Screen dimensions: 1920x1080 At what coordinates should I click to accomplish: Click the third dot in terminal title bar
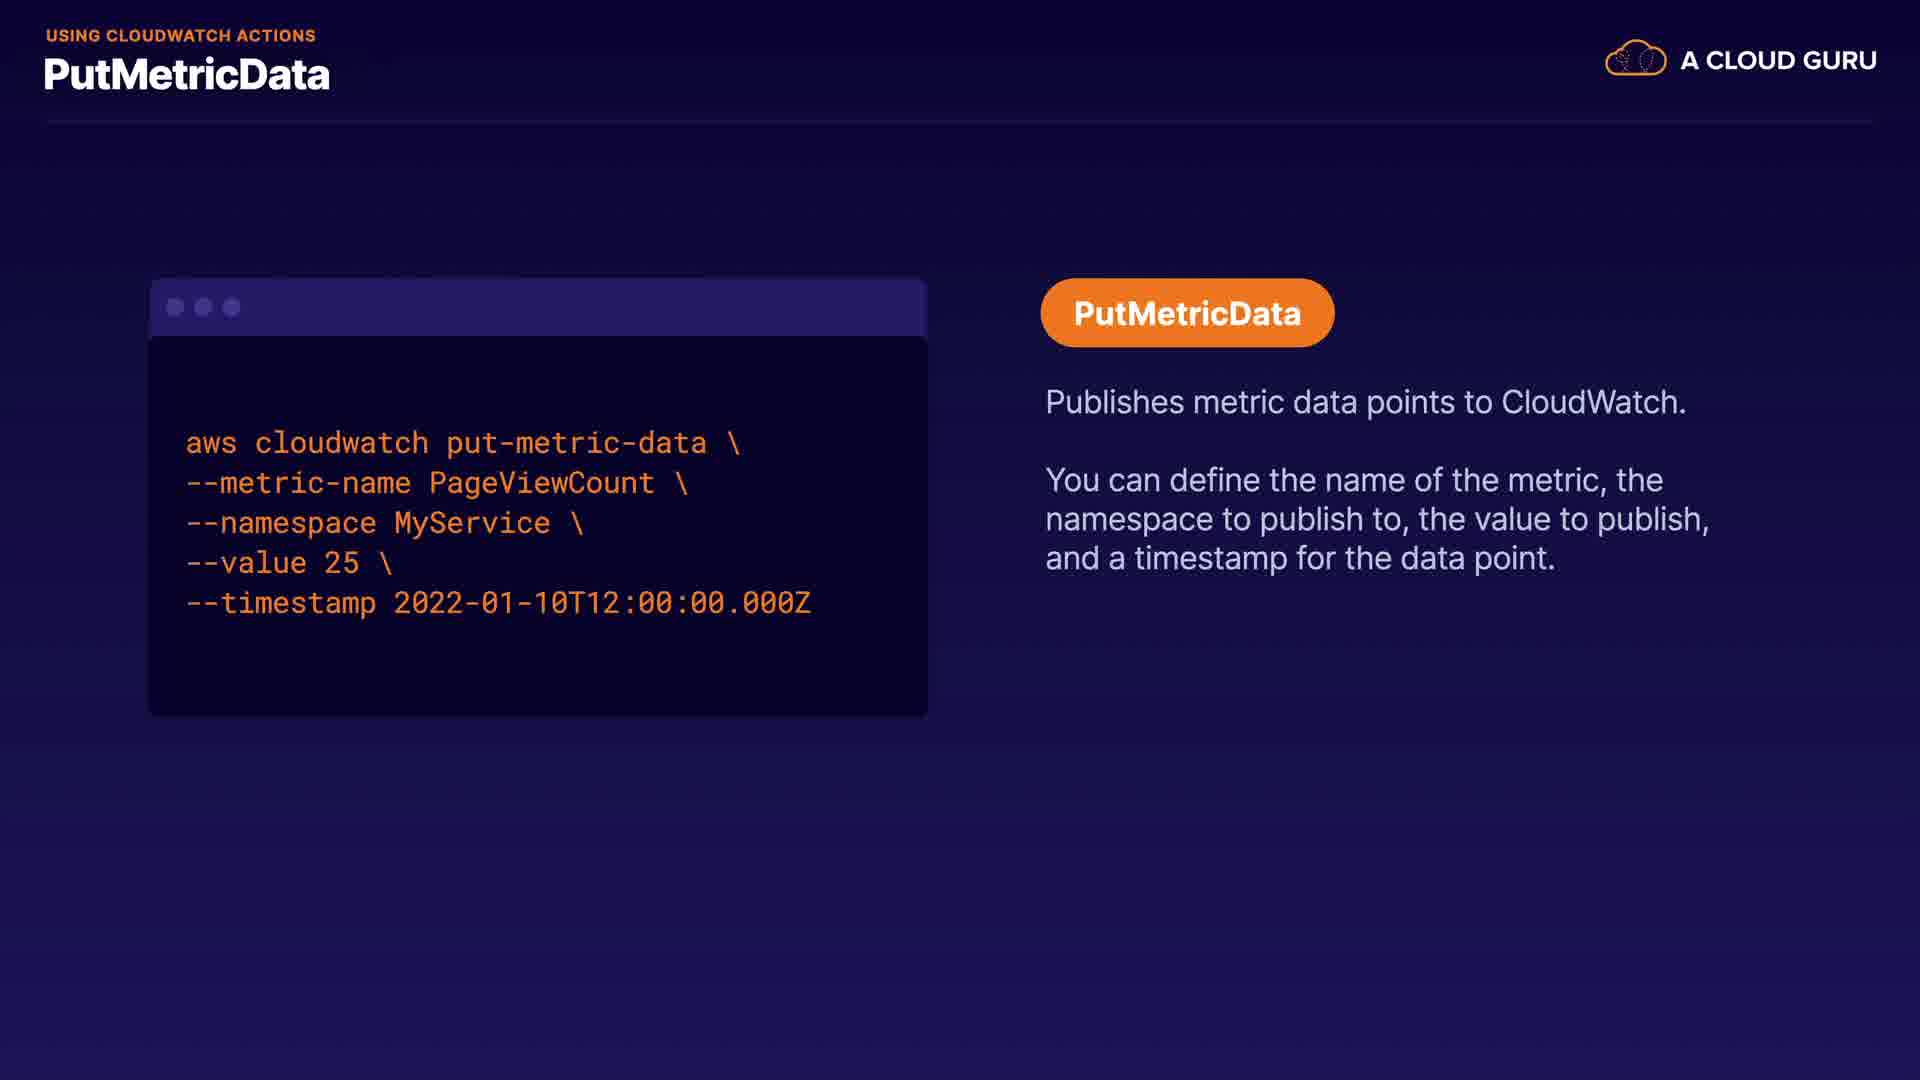click(231, 307)
